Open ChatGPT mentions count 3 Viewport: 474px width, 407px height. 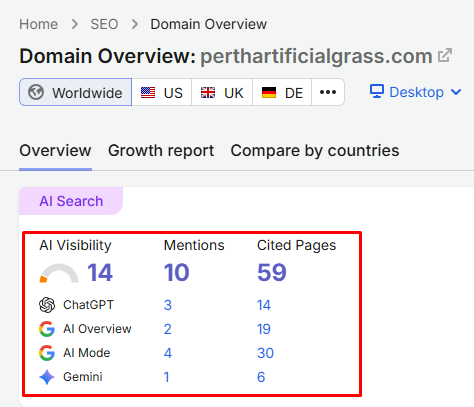tap(168, 305)
